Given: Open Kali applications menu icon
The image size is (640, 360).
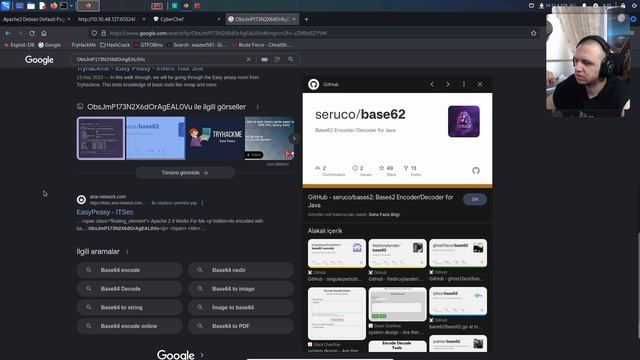Looking at the screenshot, I should click(5, 5).
